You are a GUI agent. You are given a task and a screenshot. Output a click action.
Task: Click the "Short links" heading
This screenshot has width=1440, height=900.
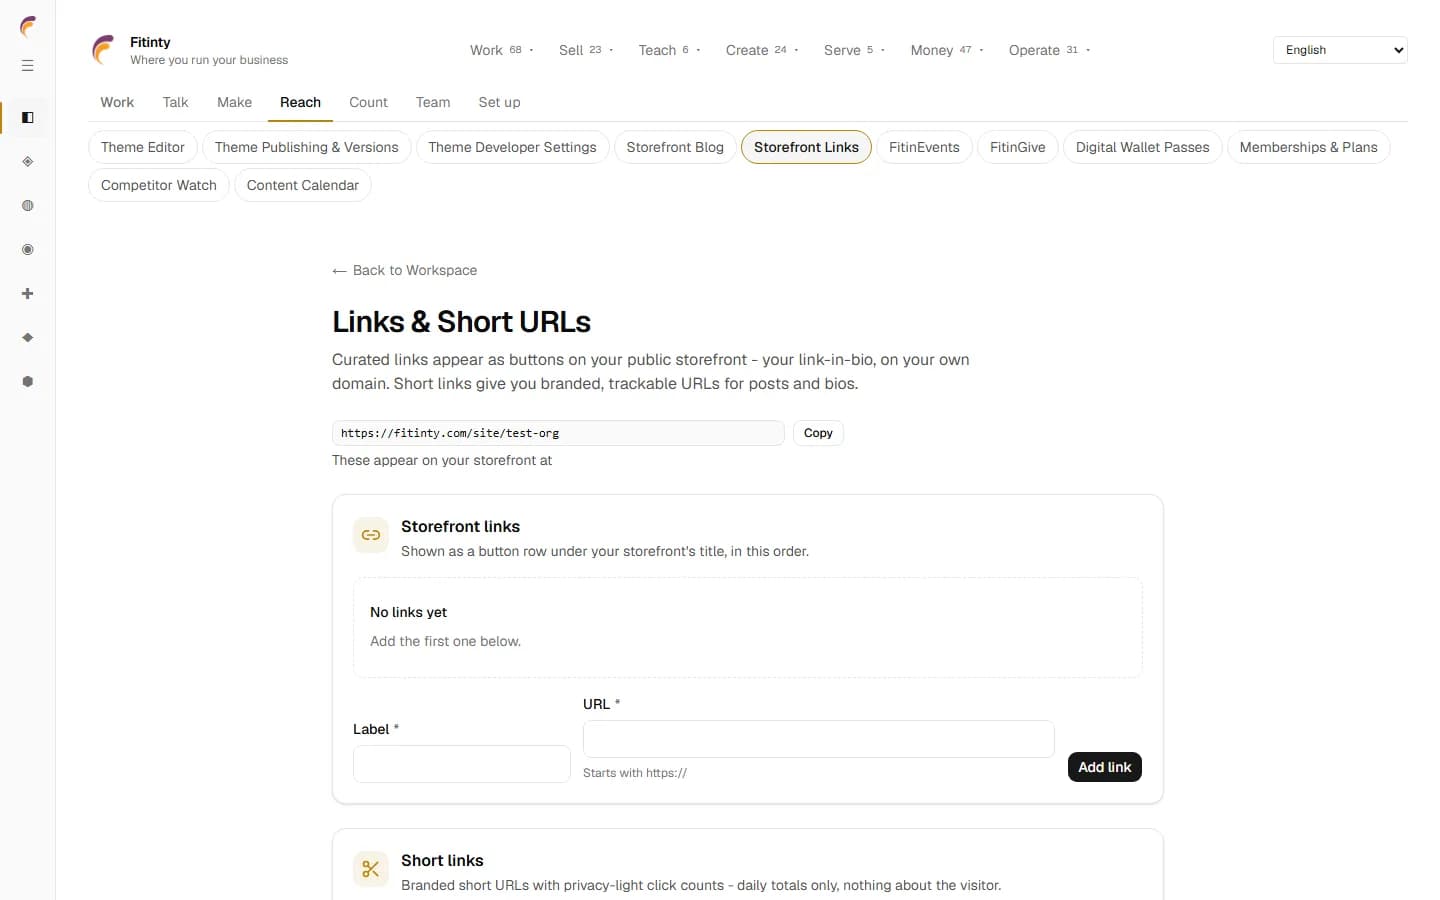[x=442, y=860]
